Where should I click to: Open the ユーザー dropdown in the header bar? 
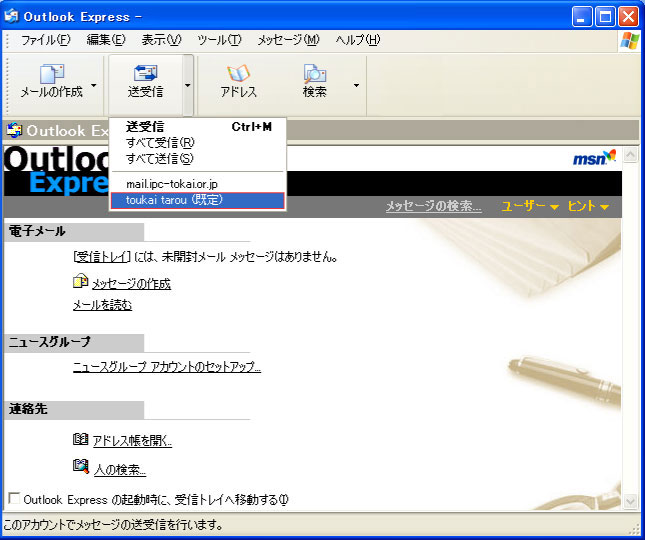(x=530, y=206)
